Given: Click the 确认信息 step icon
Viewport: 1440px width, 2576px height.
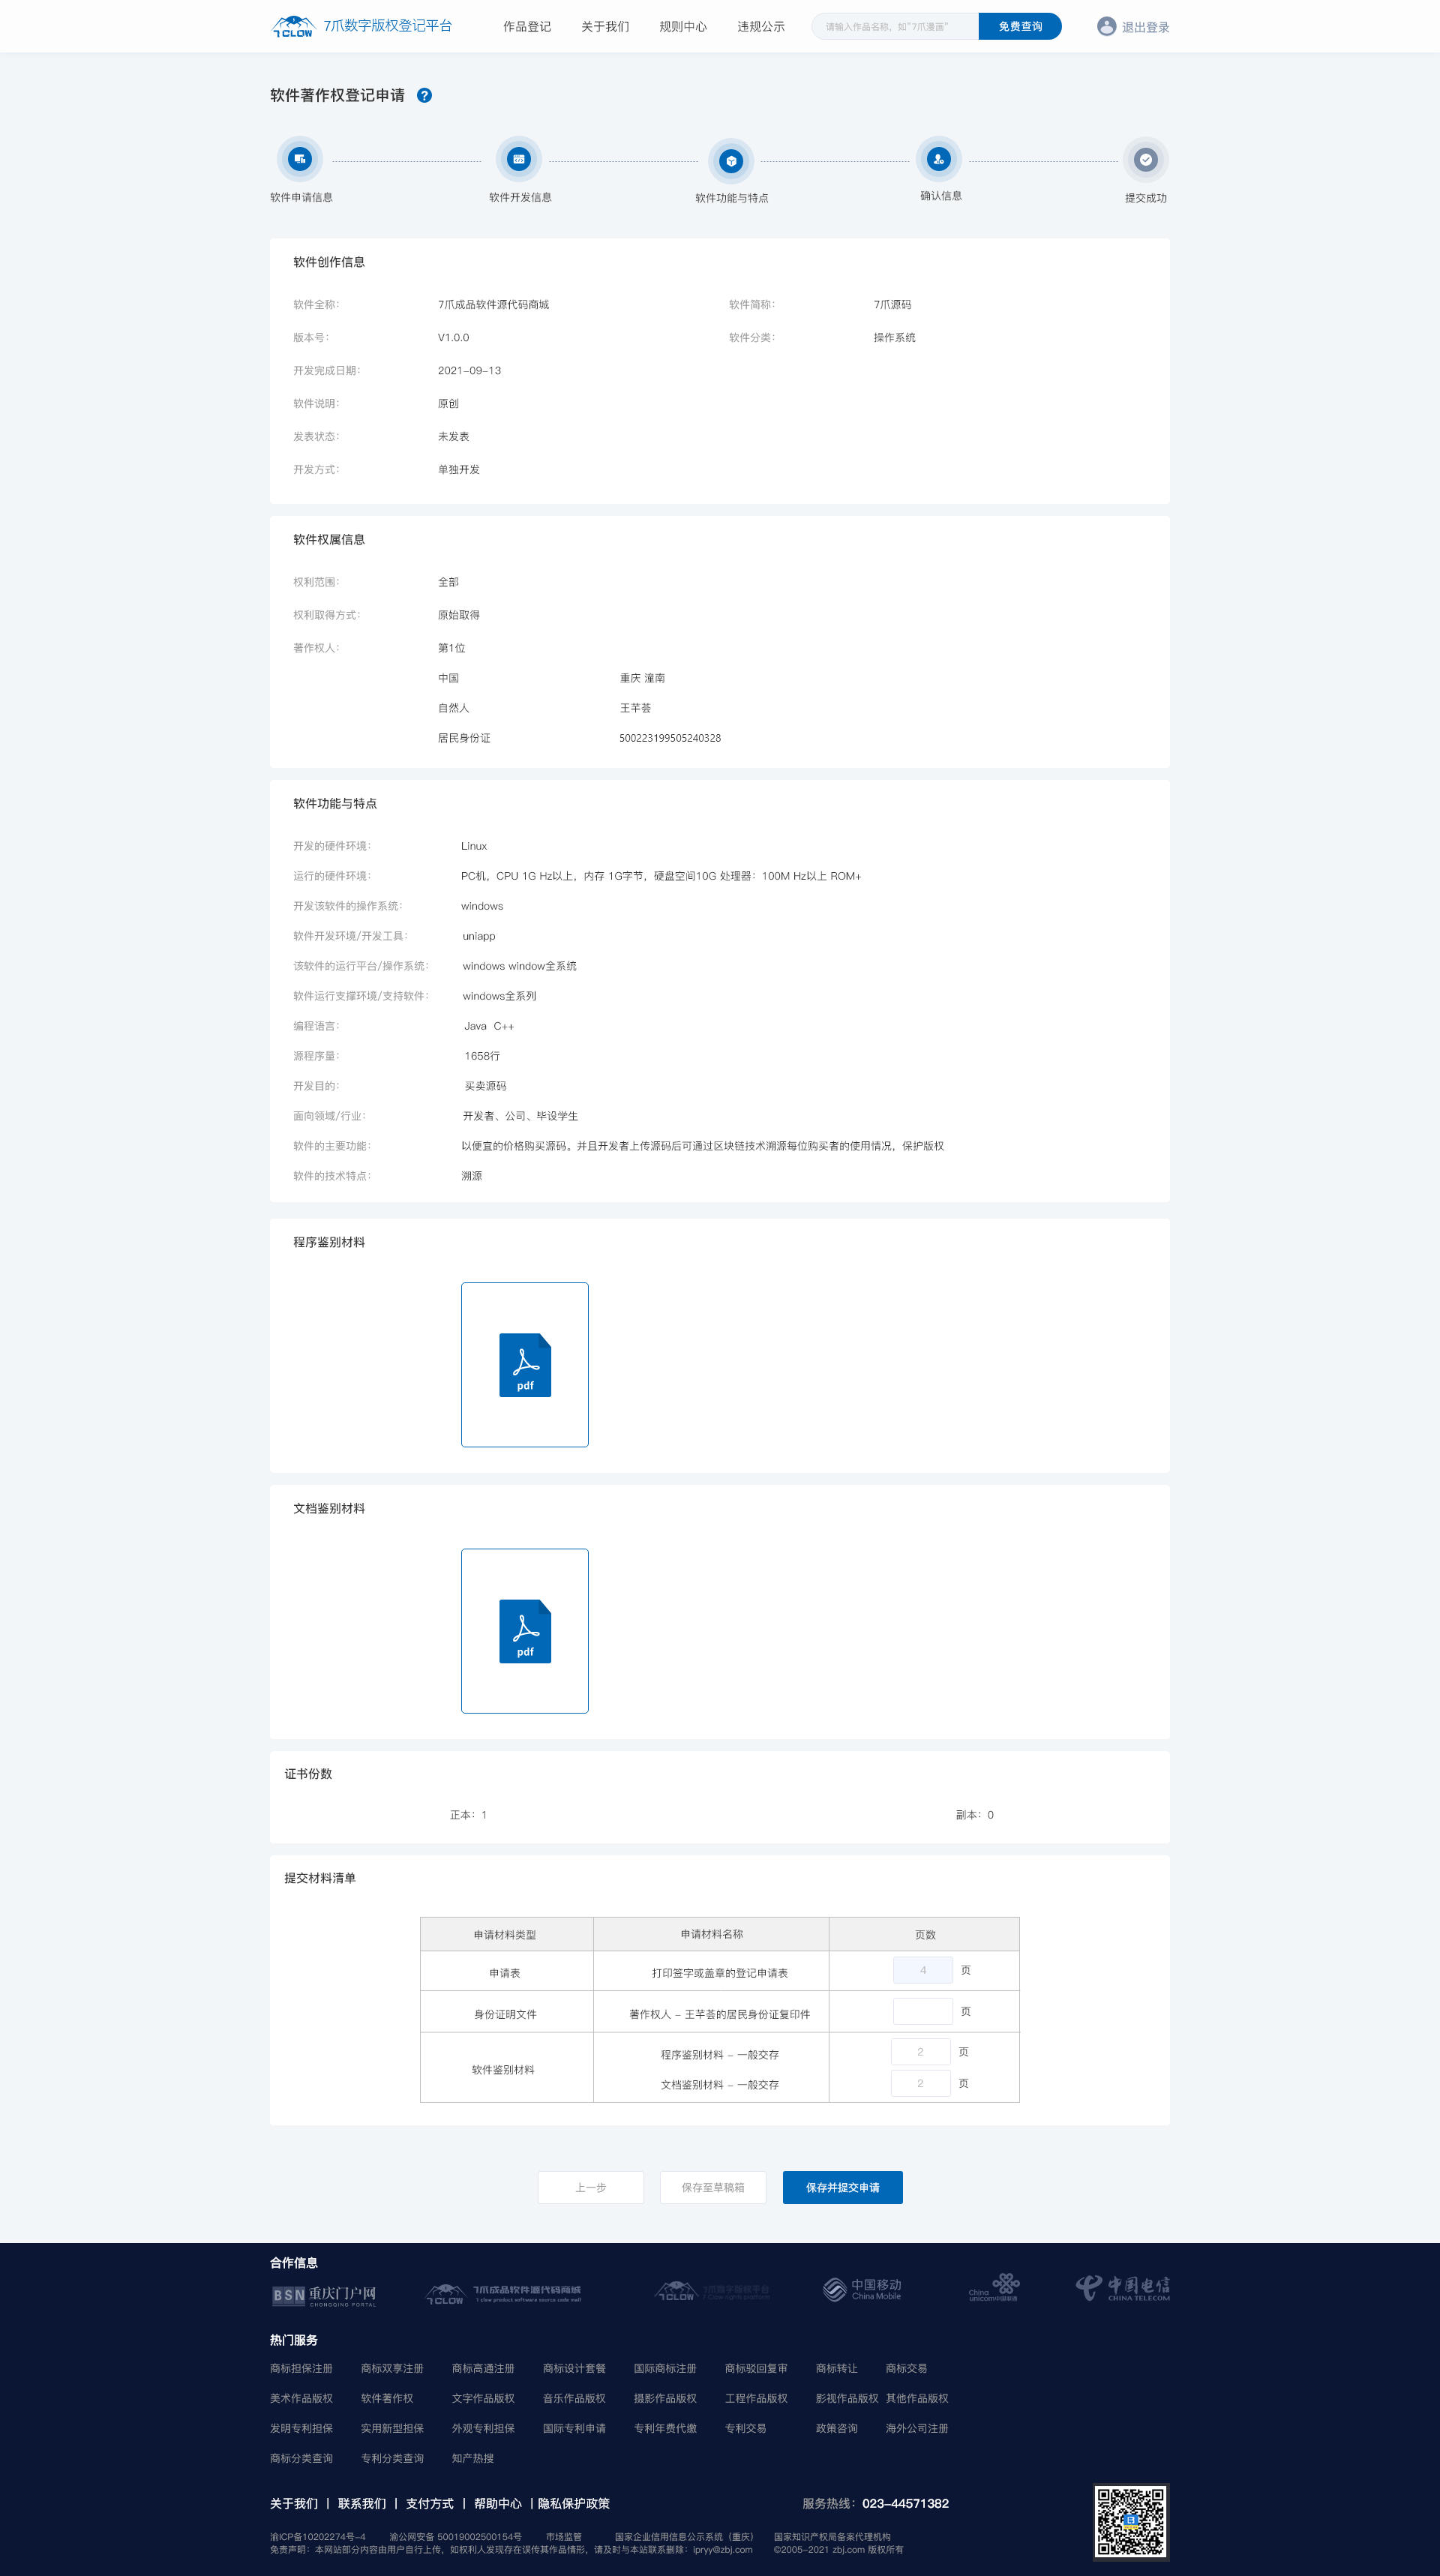Looking at the screenshot, I should [x=938, y=159].
